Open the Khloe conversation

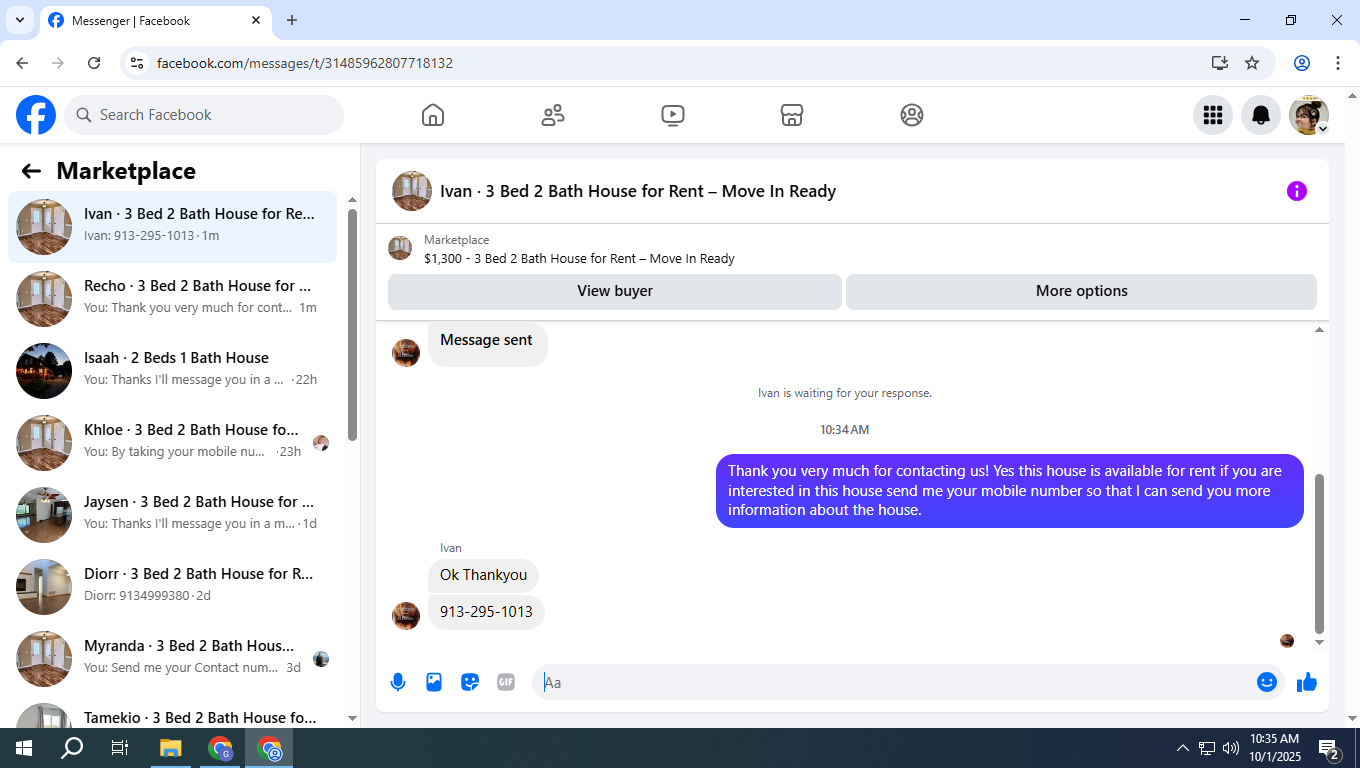[173, 443]
